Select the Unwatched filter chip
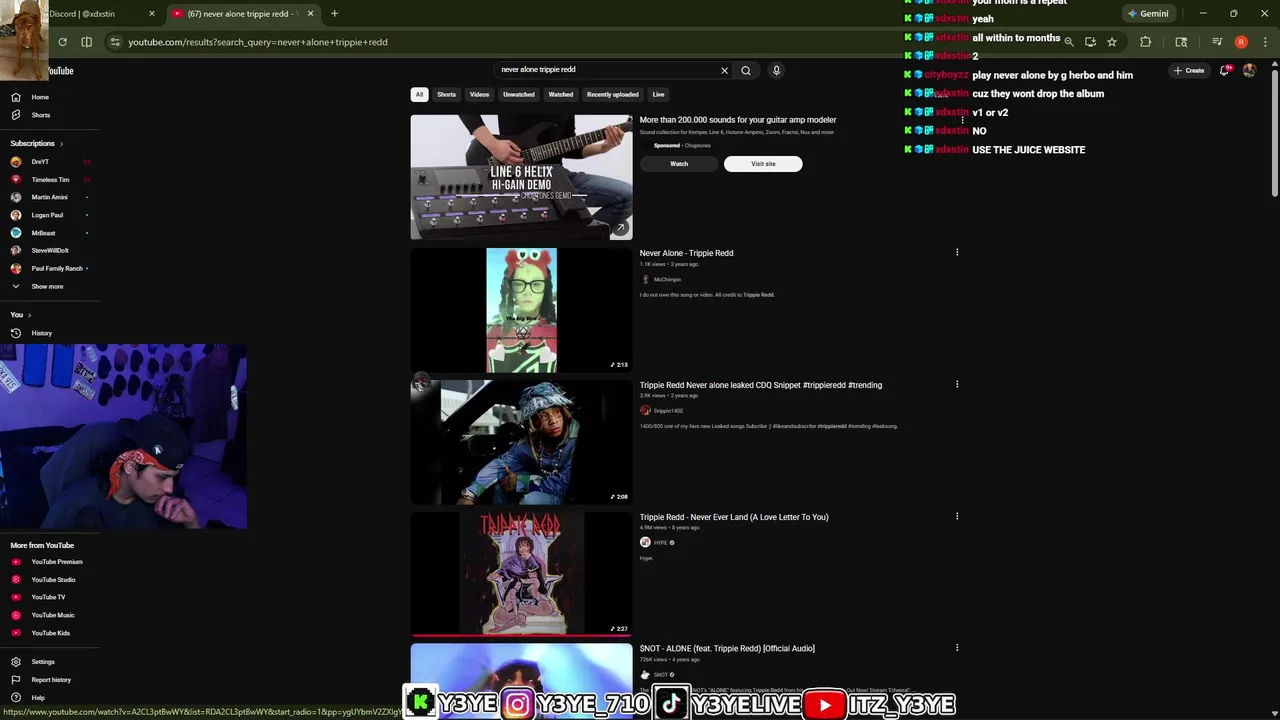Screen dimensions: 1280x720 (518, 94)
